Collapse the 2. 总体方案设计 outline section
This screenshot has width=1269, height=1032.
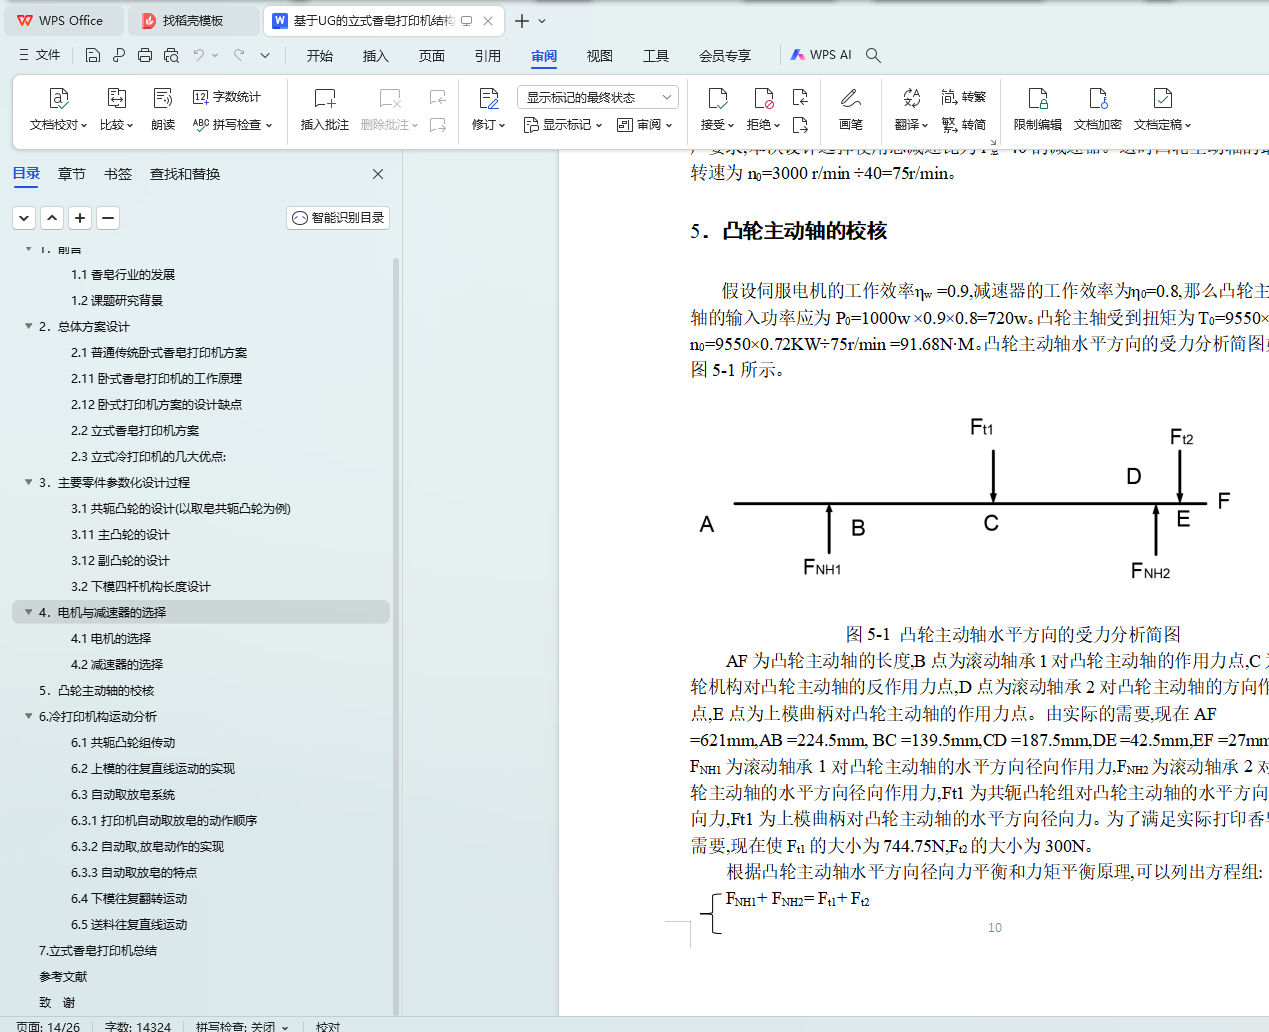[x=28, y=326]
